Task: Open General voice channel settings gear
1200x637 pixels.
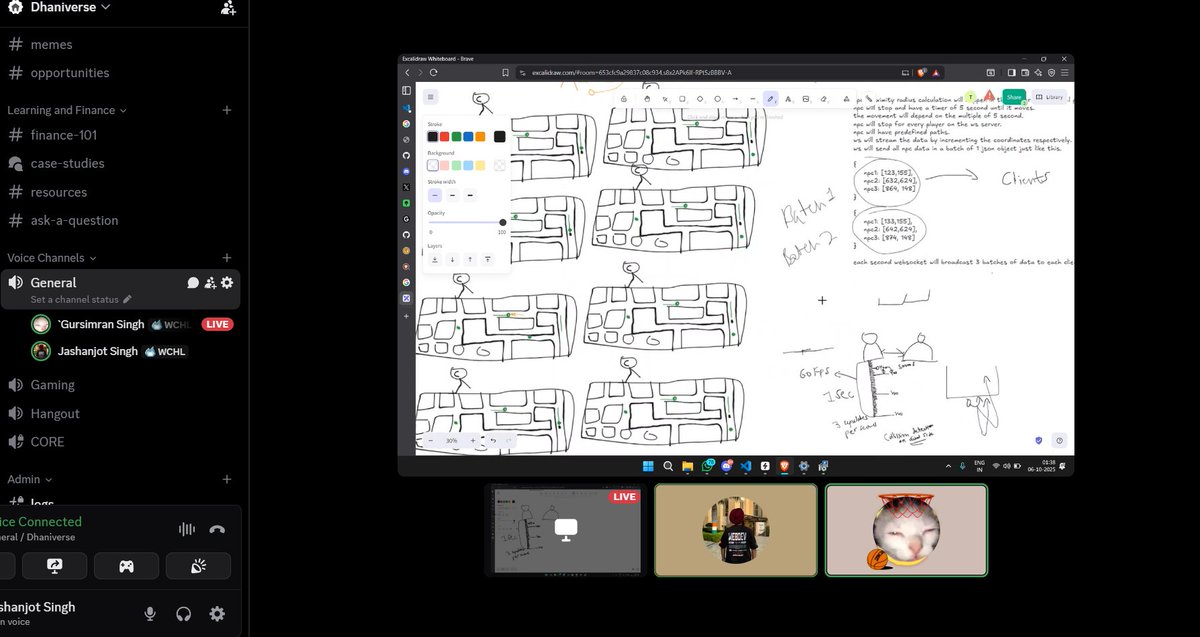Action: (227, 283)
